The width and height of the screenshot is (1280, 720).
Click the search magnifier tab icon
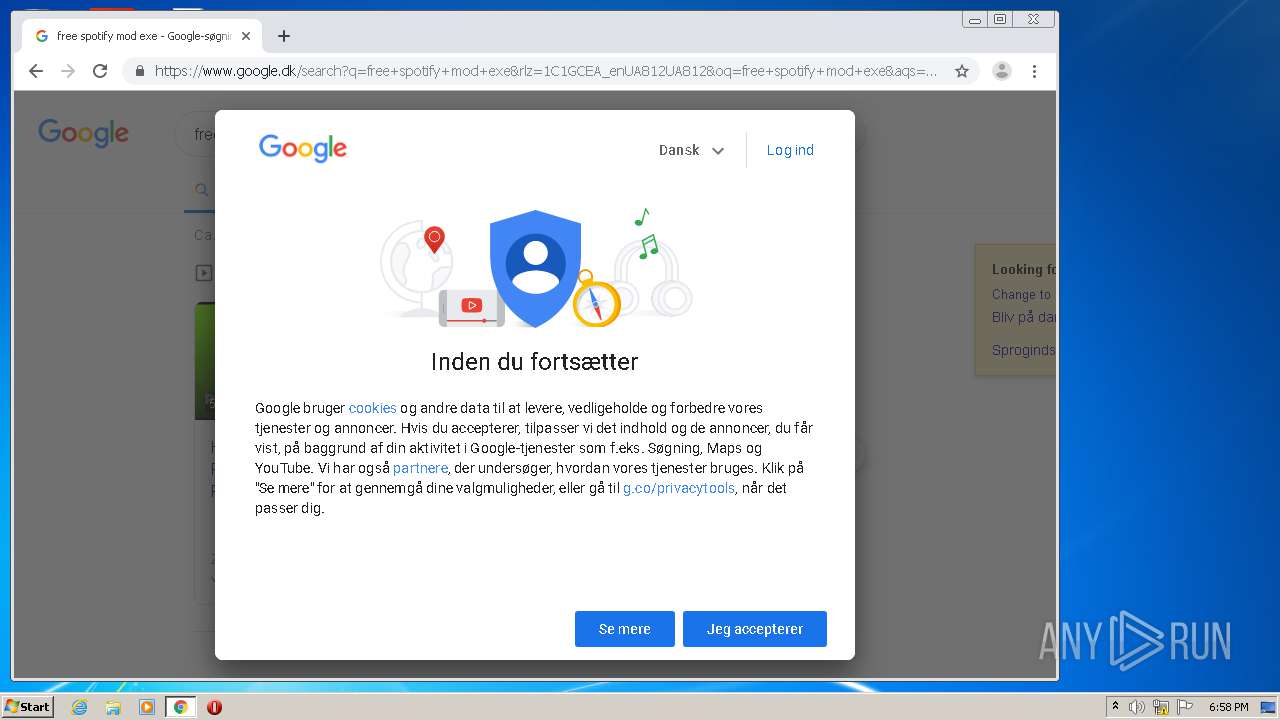click(201, 190)
